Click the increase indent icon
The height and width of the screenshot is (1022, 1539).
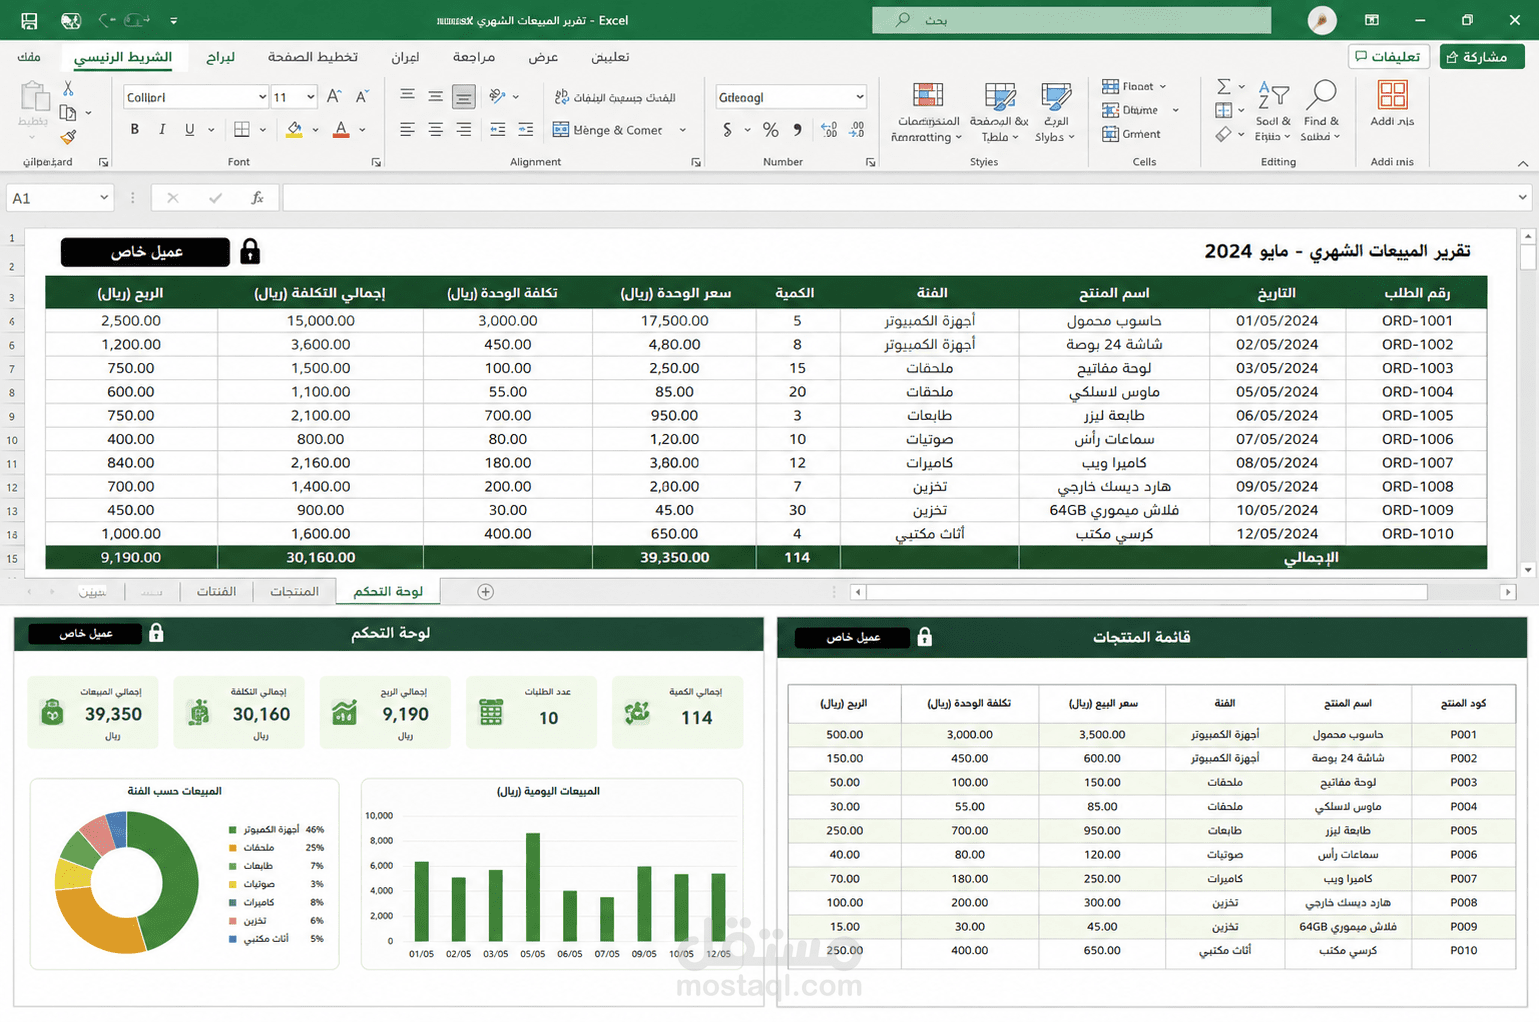525,129
